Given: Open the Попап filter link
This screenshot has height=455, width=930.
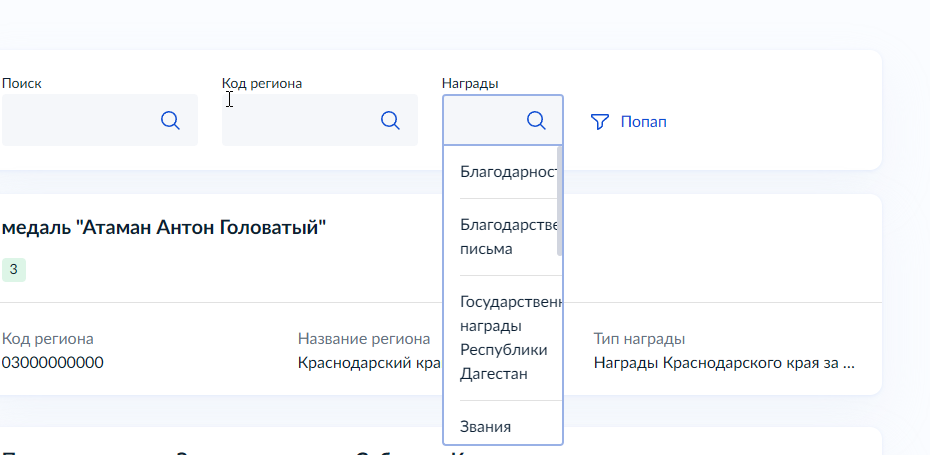Looking at the screenshot, I should [x=643, y=122].
